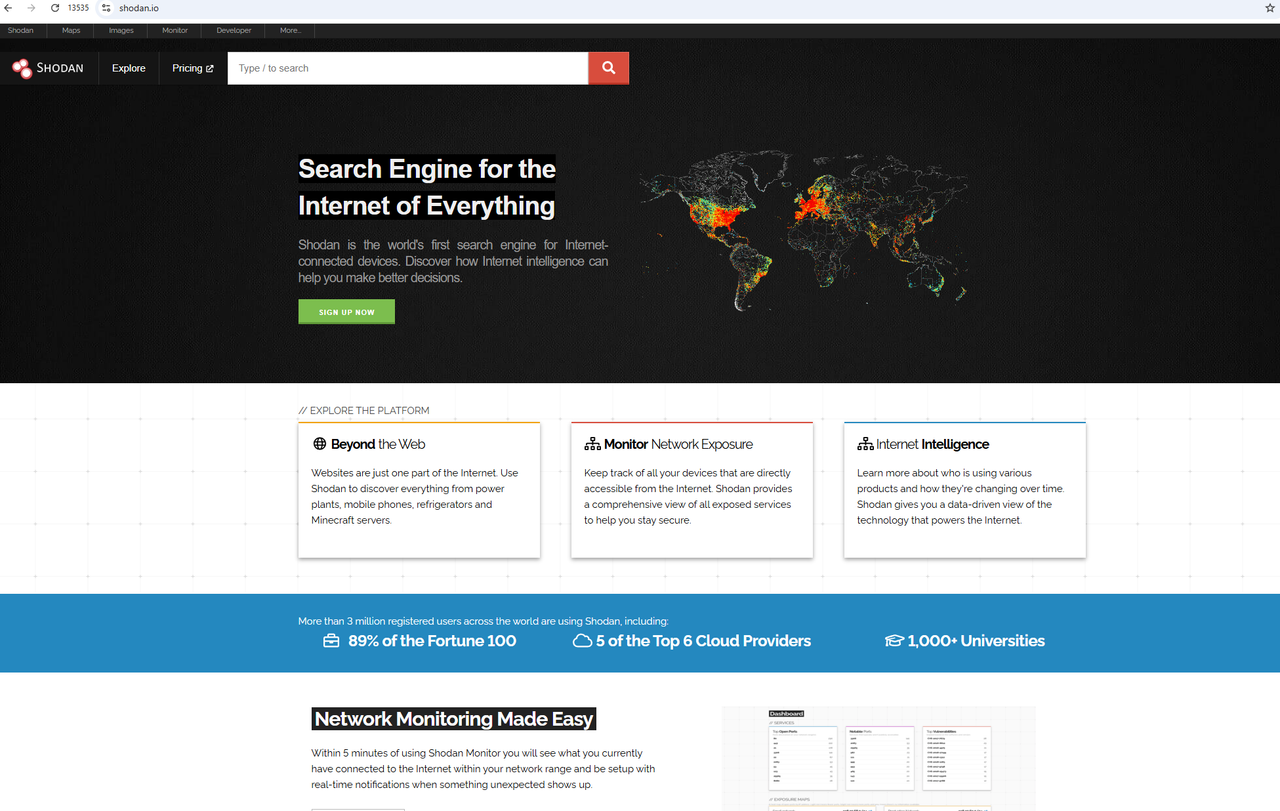Open the Pricing external link

tap(193, 68)
